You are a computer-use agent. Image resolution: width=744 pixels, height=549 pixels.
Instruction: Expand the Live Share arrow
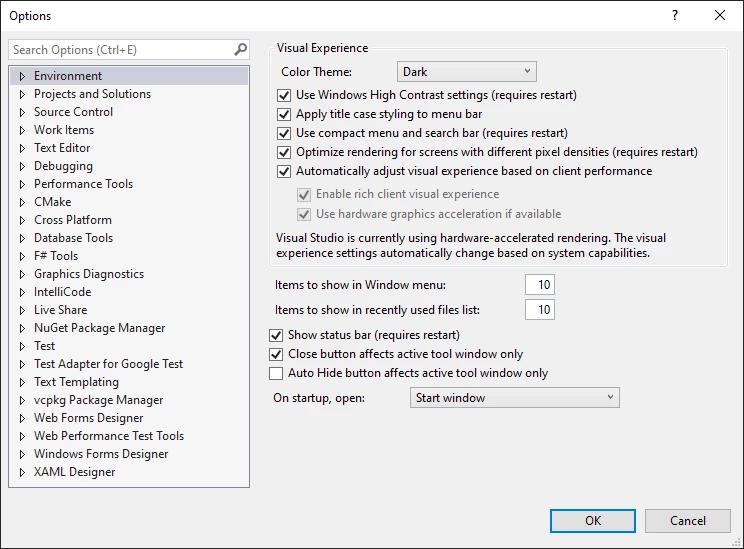click(x=22, y=310)
